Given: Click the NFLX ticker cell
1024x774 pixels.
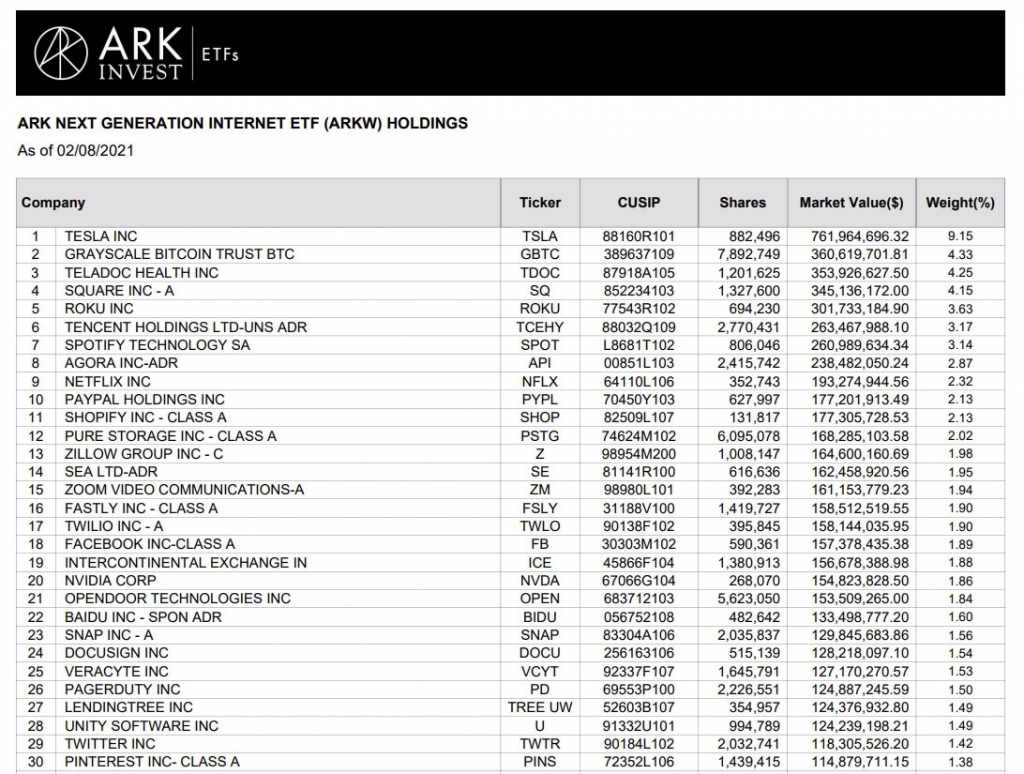Looking at the screenshot, I should point(540,381).
